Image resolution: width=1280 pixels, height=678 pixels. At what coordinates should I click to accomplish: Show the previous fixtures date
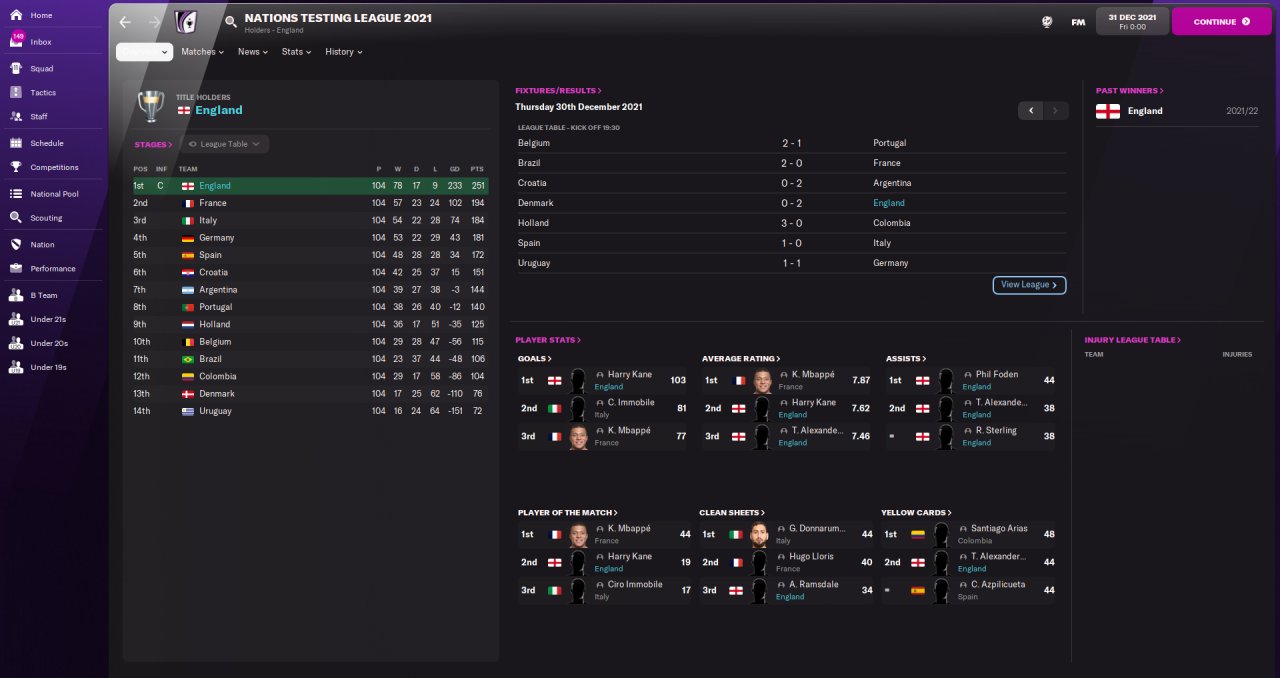[1031, 111]
